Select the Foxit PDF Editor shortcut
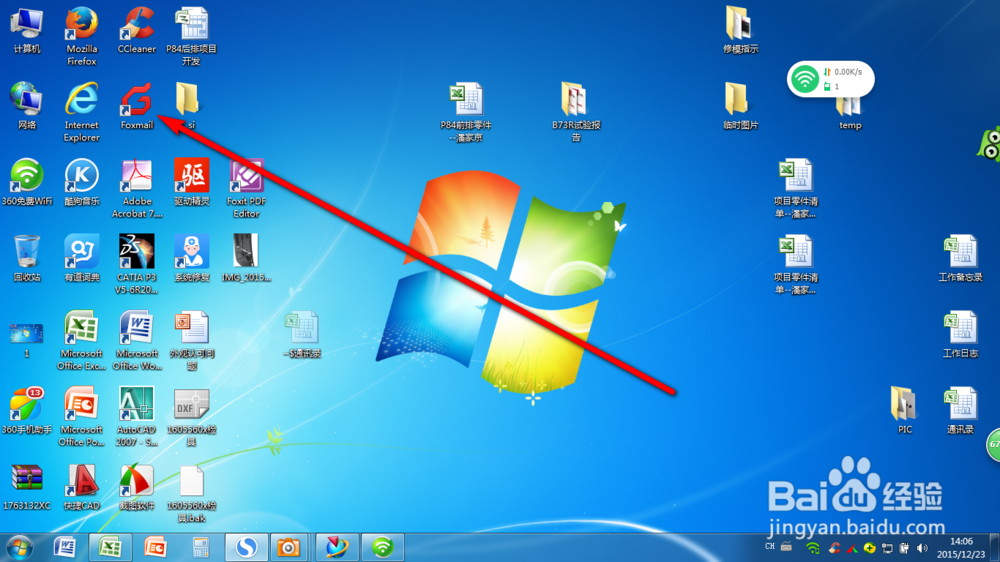1000x562 pixels. click(246, 188)
